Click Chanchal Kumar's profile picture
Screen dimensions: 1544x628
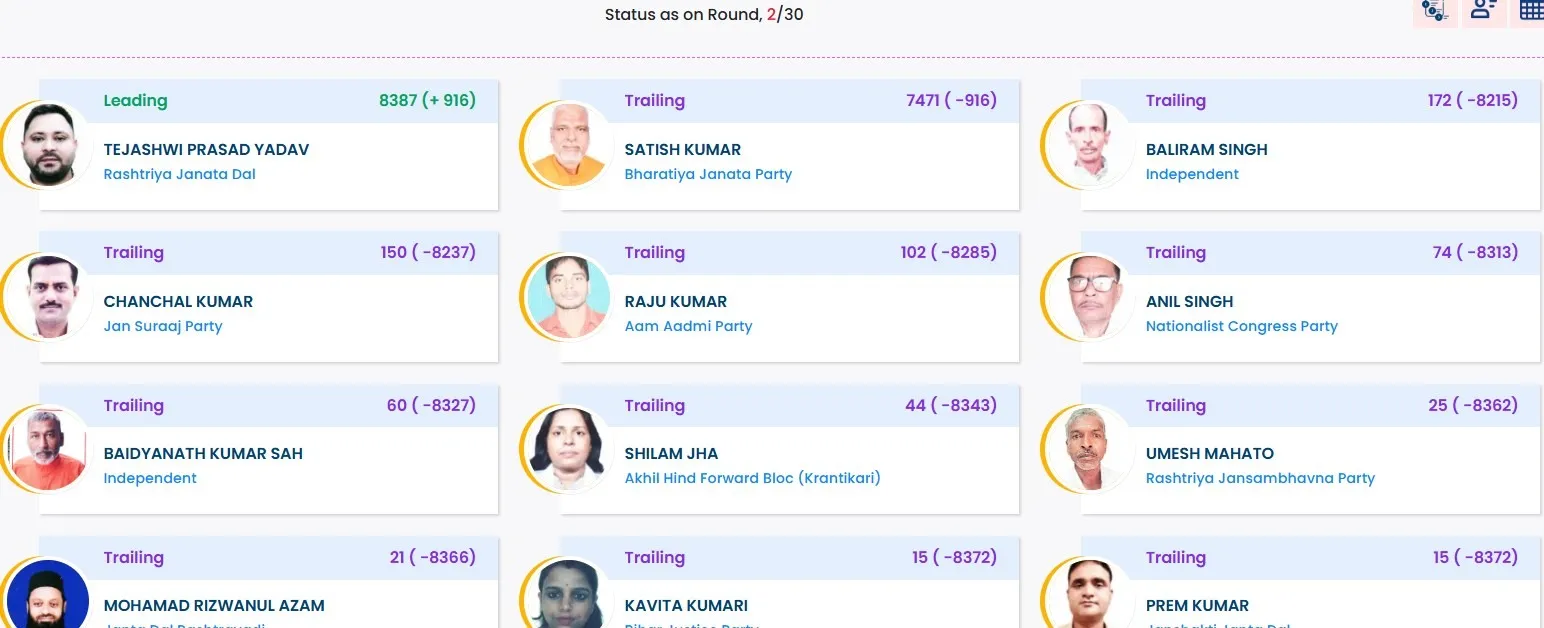pos(48,297)
